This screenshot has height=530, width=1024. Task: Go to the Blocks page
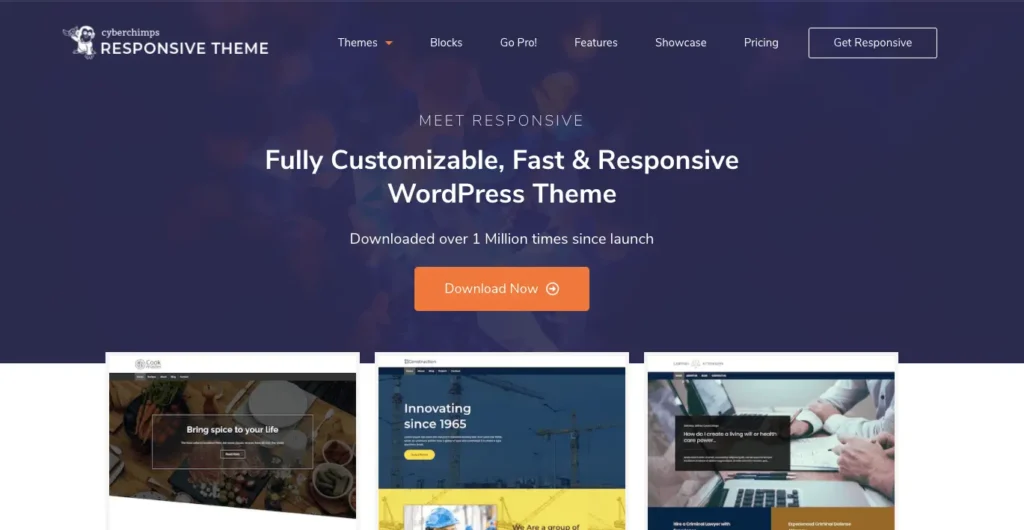coord(446,43)
